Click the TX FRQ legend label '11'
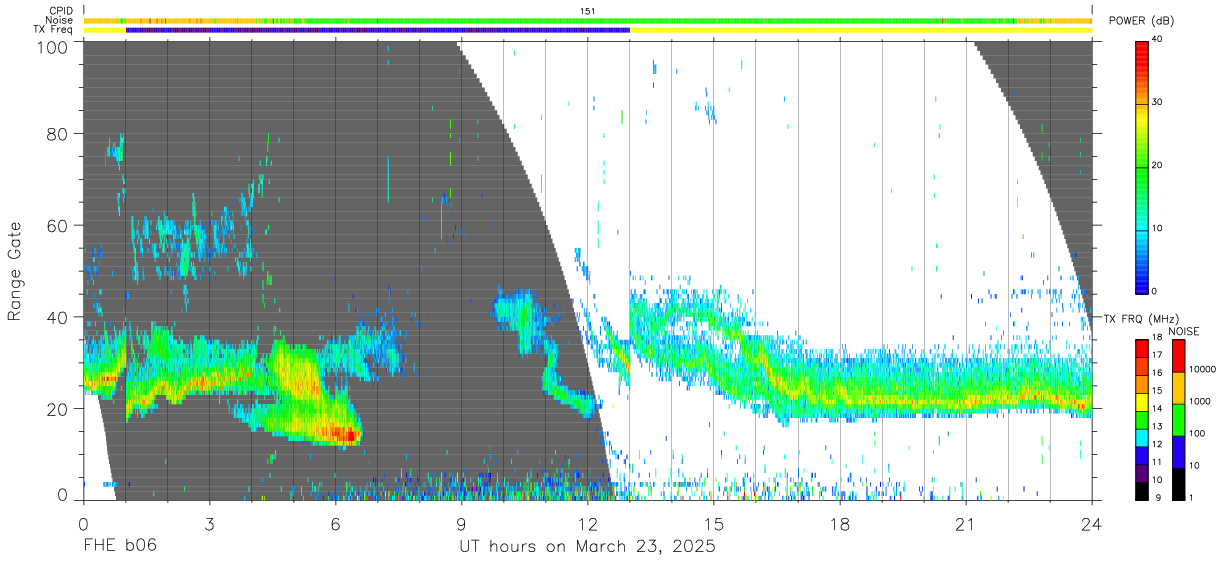This screenshot has width=1228, height=567. (x=1158, y=463)
